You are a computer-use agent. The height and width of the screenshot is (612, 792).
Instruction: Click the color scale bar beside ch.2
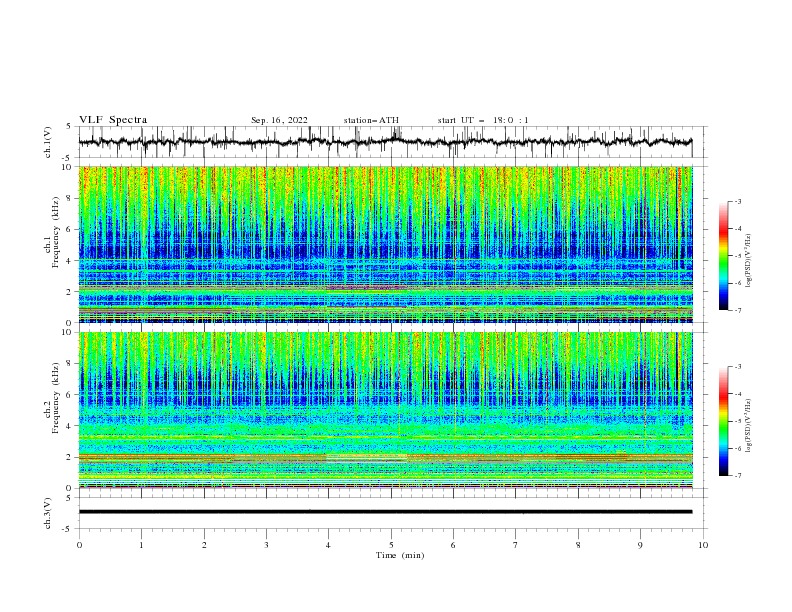tap(723, 421)
